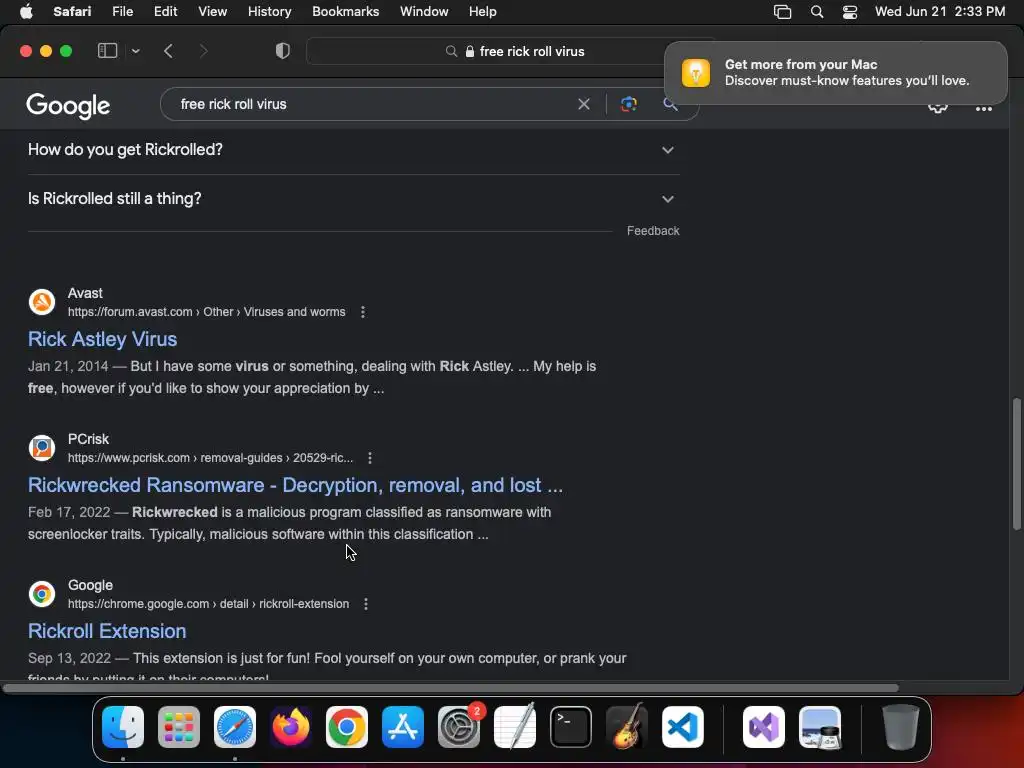Click the privacy report shield icon
Viewport: 1024px width, 768px height.
click(x=282, y=51)
